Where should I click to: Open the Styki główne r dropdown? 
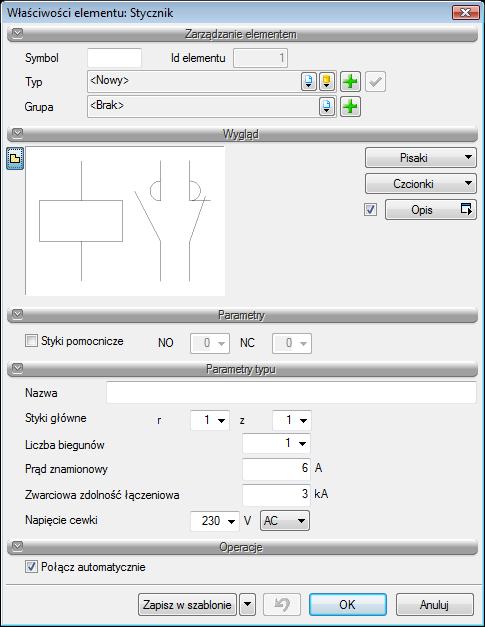(210, 420)
